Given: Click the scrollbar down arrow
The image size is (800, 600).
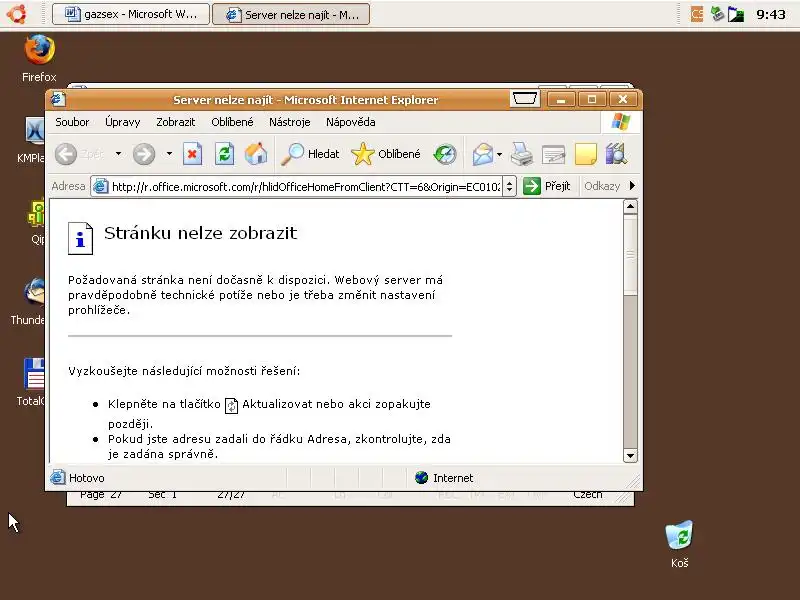Looking at the screenshot, I should click(x=630, y=456).
